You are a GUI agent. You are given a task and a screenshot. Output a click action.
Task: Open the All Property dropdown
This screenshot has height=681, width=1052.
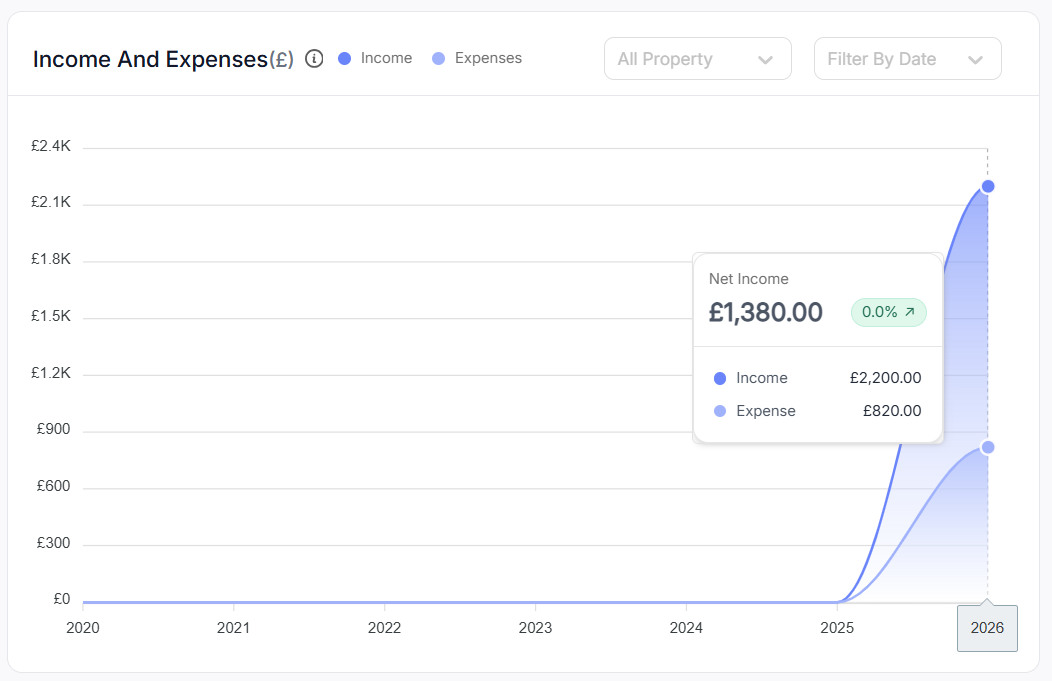(x=697, y=59)
